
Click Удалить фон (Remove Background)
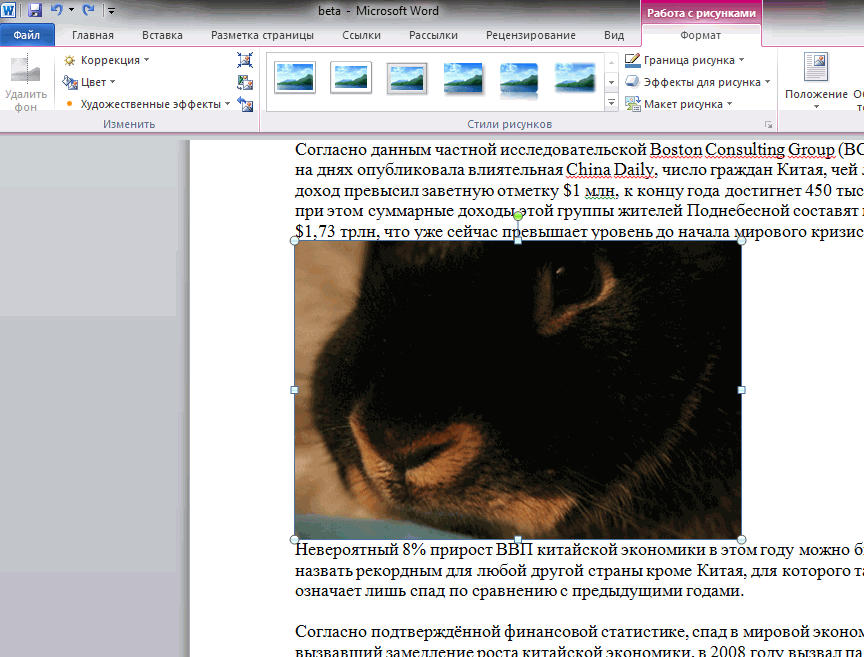[25, 84]
